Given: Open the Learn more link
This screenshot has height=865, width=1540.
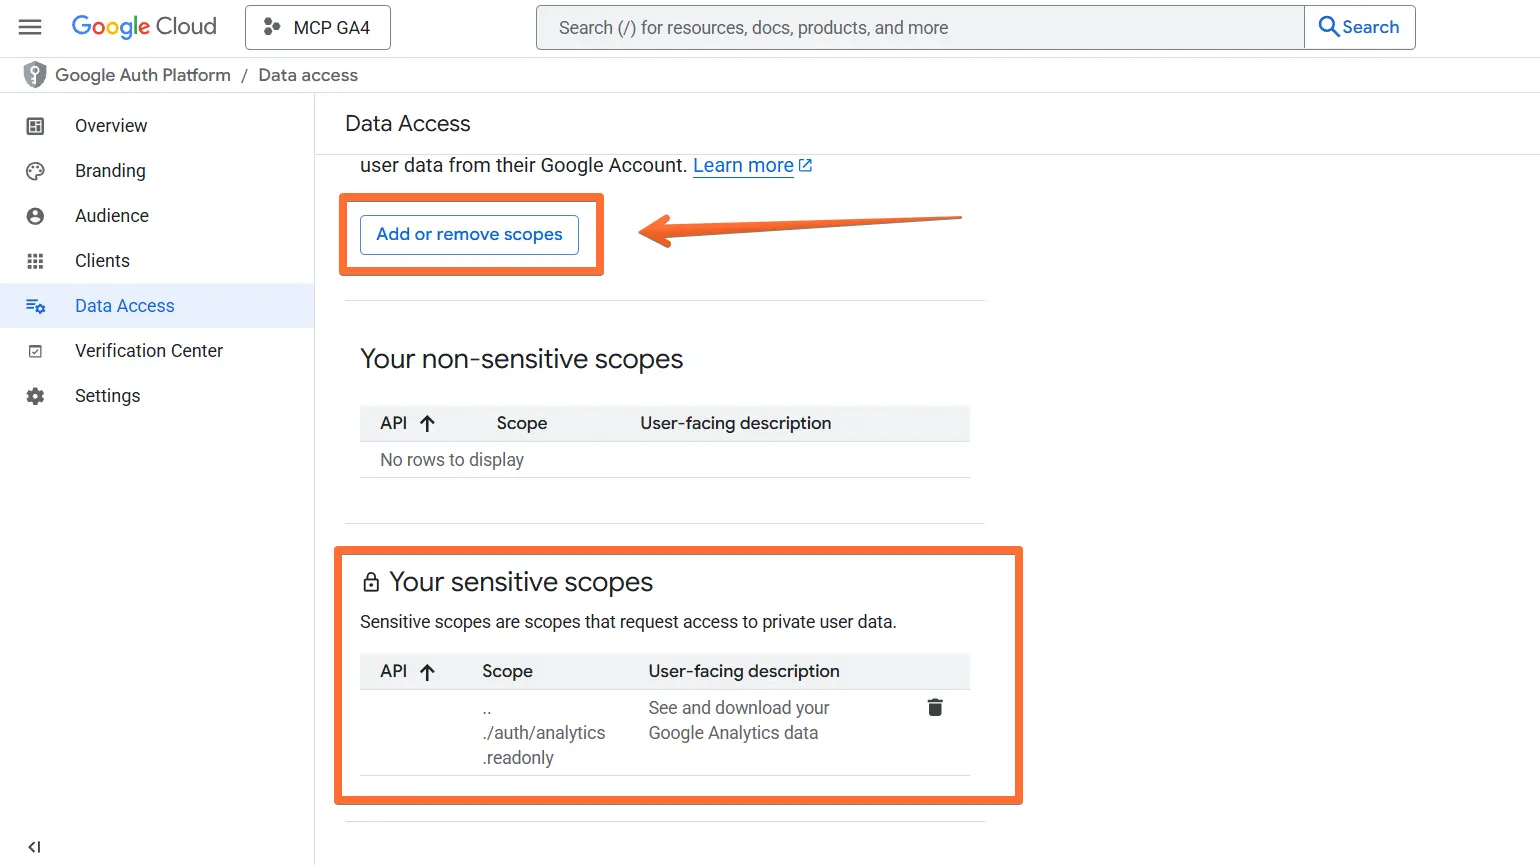Looking at the screenshot, I should [743, 165].
